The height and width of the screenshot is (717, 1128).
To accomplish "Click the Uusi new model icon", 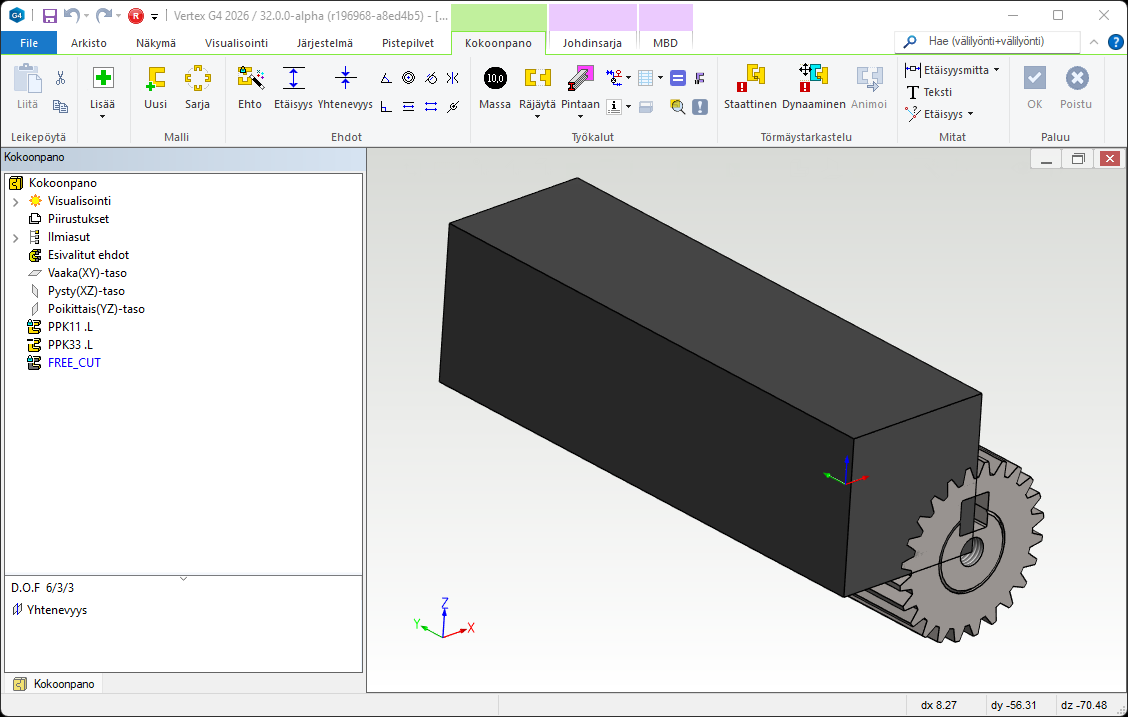I will (x=155, y=87).
